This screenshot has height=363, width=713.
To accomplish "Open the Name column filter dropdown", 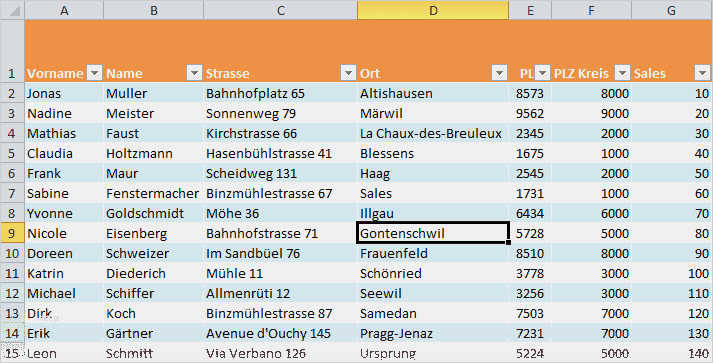I will click(194, 73).
